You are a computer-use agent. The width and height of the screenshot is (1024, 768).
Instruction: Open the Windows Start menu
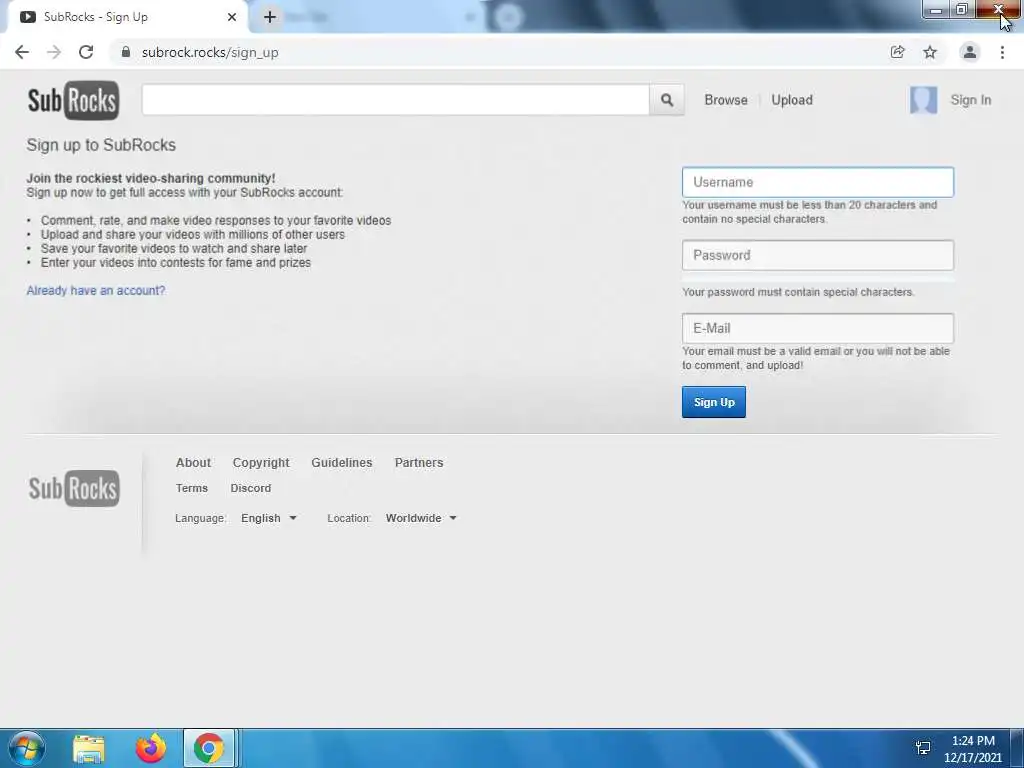[x=27, y=748]
